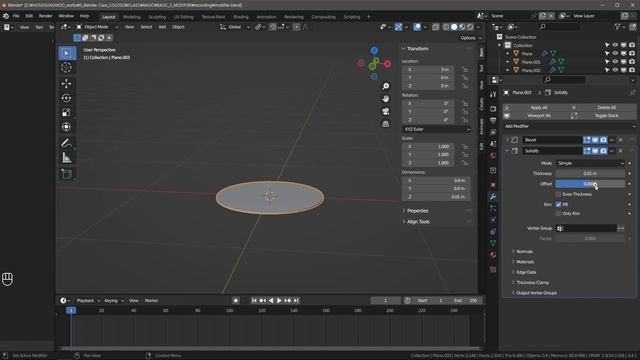The image size is (640, 360).
Task: Open the Render menu
Action: point(45,16)
